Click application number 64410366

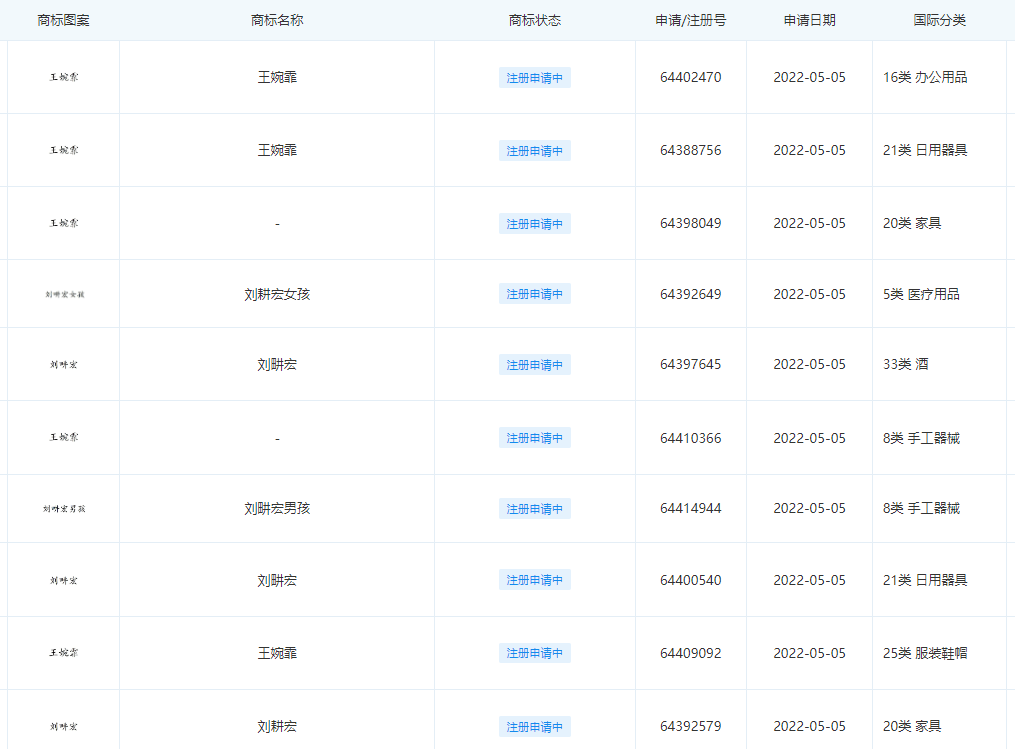(x=691, y=438)
